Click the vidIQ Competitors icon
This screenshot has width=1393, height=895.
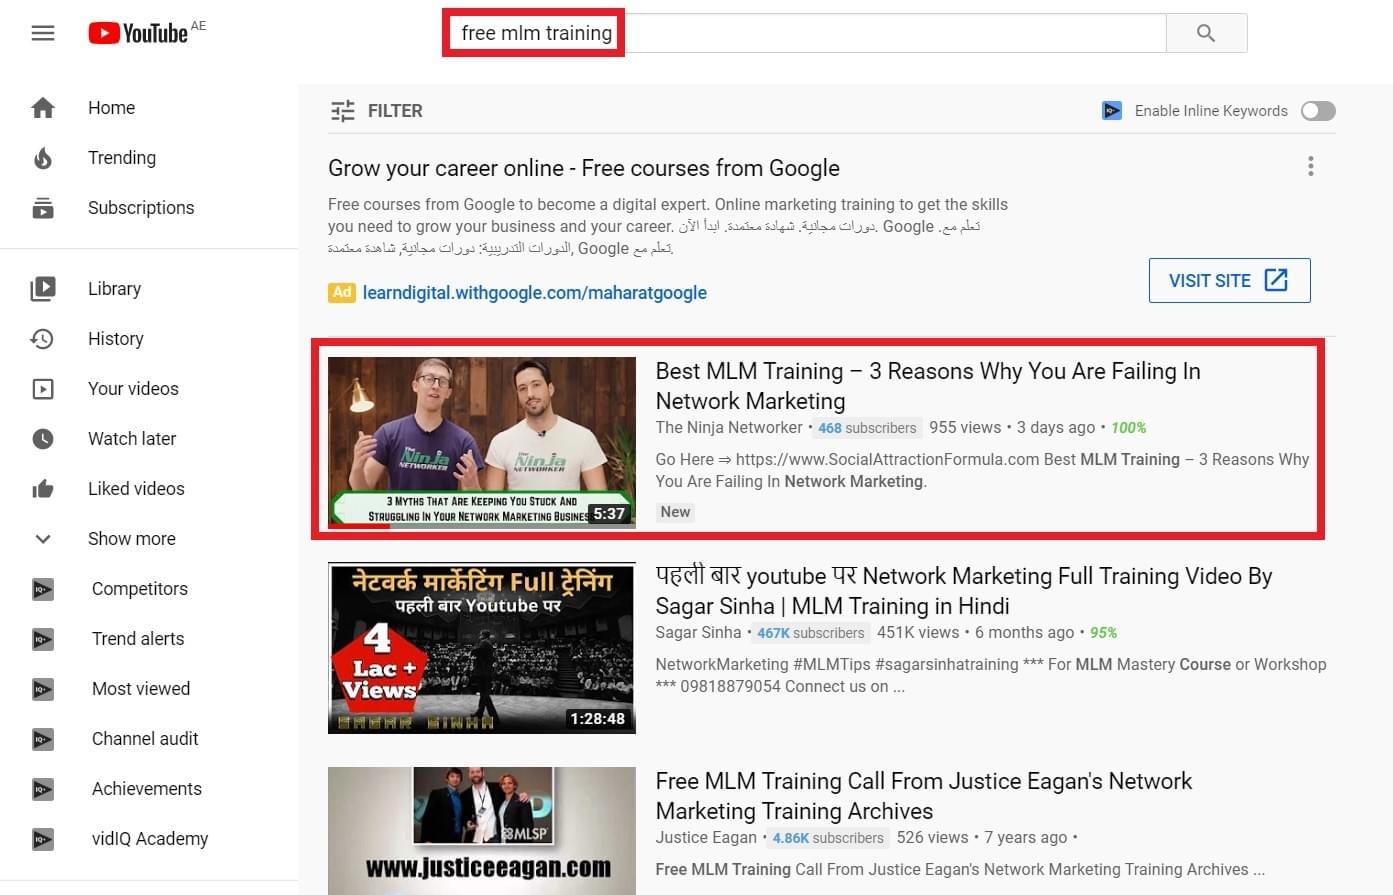point(43,589)
